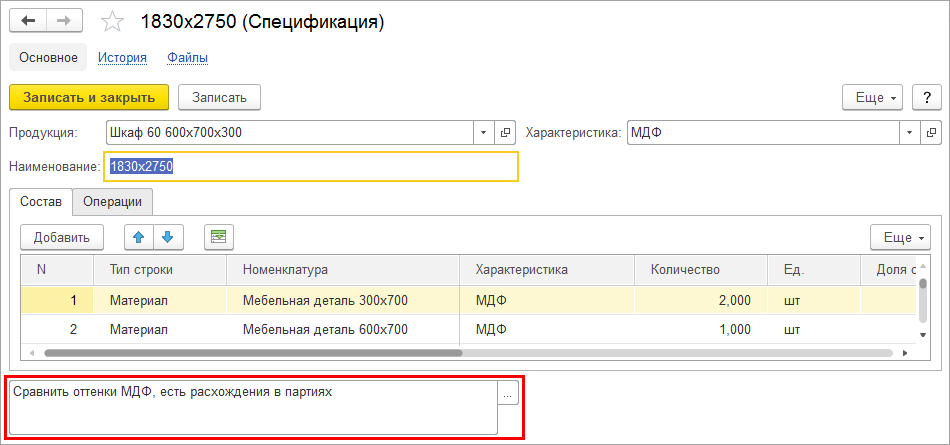Switch to the Основное section
950x445 pixels.
(x=48, y=58)
